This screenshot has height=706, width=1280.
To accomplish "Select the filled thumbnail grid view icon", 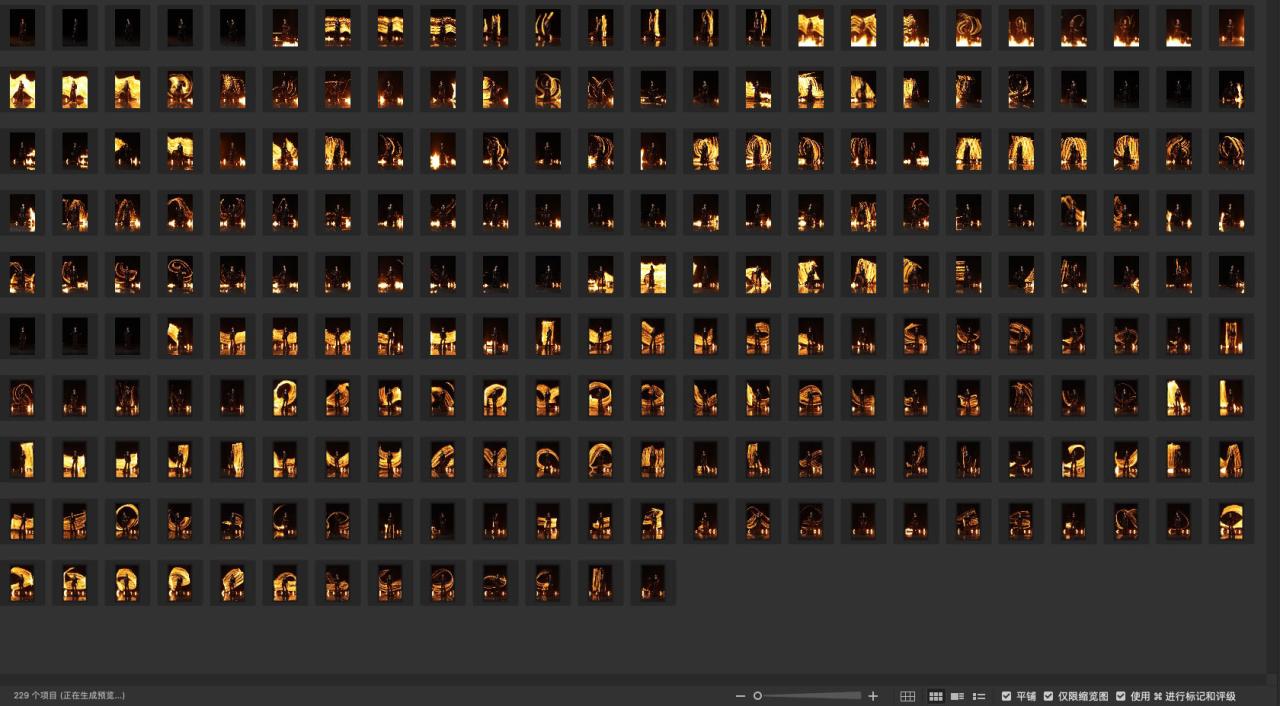I will pyautogui.click(x=936, y=696).
